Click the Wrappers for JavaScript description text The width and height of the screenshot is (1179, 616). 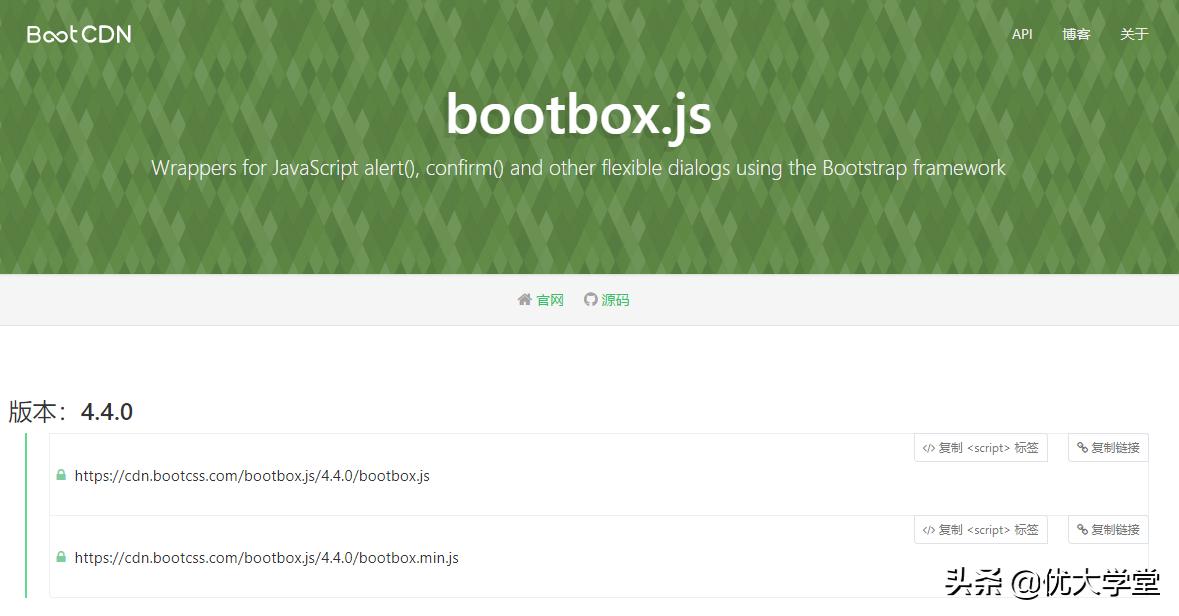click(578, 168)
